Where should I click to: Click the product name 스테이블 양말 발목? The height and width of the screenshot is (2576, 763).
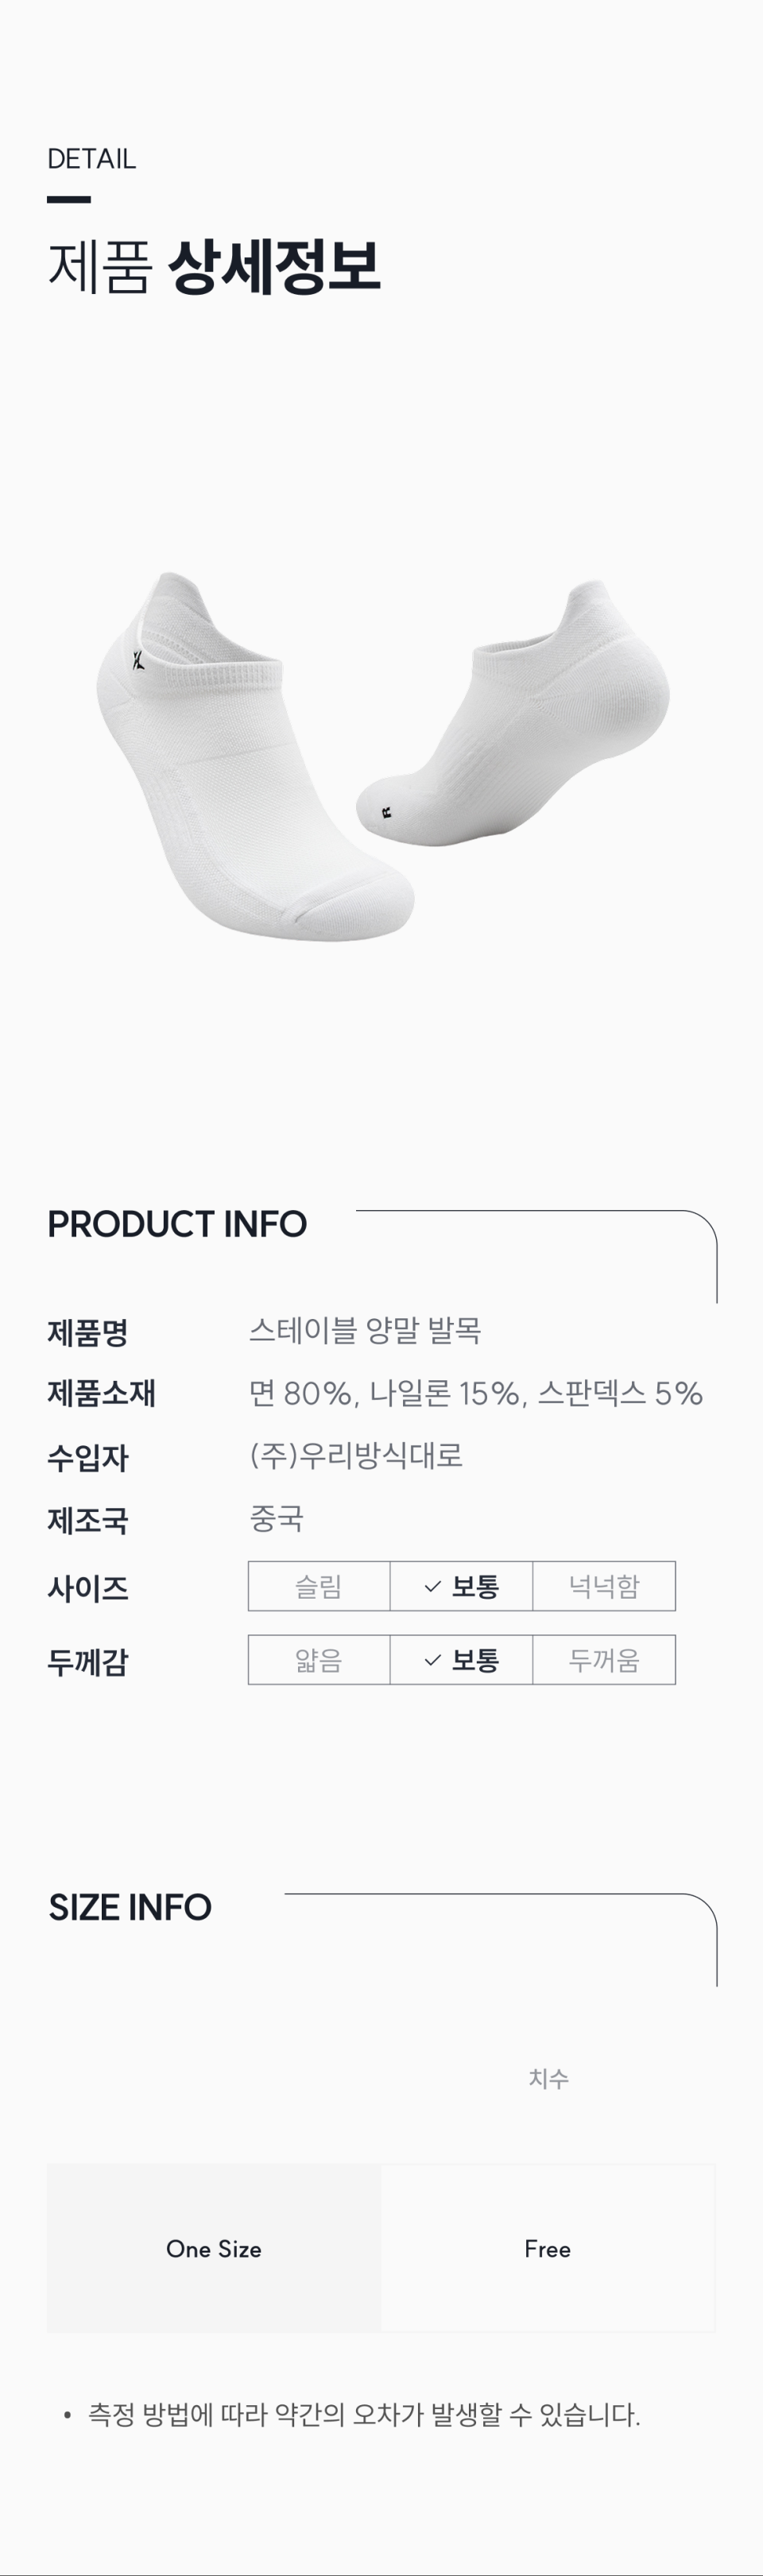click(x=365, y=1331)
